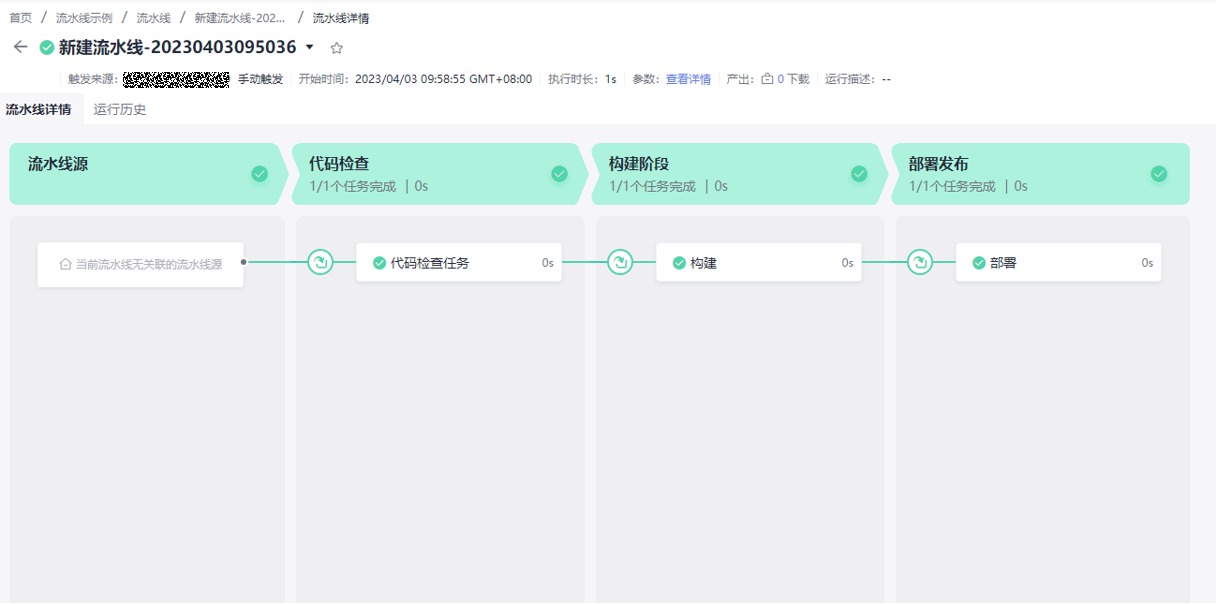Open the 查看详情 parameters link
The image size is (1216, 604).
point(689,79)
